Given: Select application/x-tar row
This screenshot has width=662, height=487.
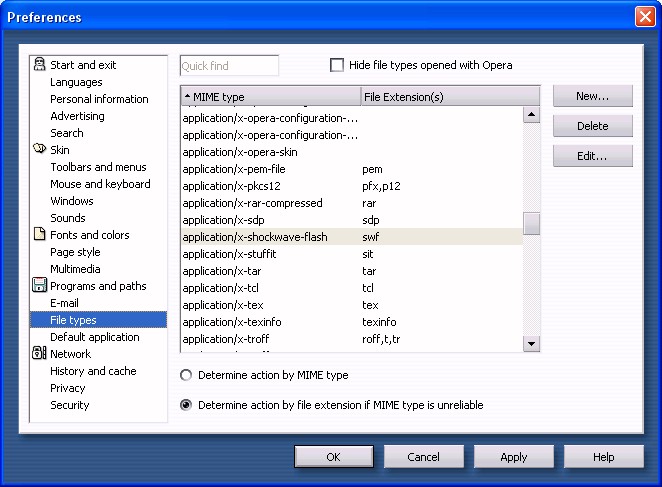Looking at the screenshot, I should tap(352, 271).
